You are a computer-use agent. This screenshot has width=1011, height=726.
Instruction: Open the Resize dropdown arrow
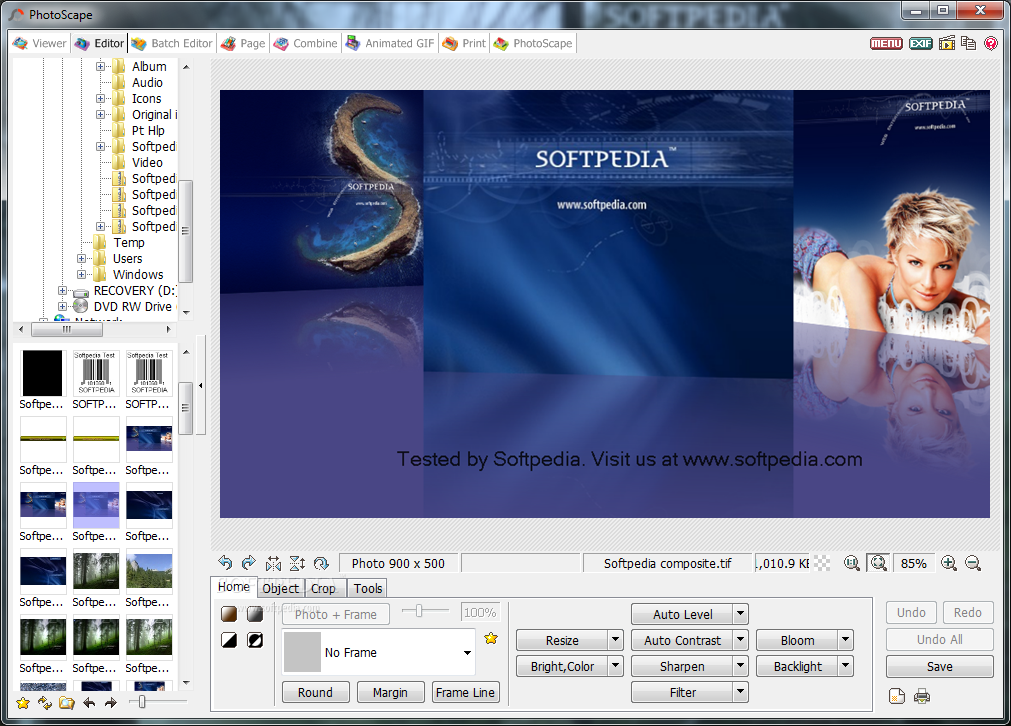pyautogui.click(x=616, y=640)
